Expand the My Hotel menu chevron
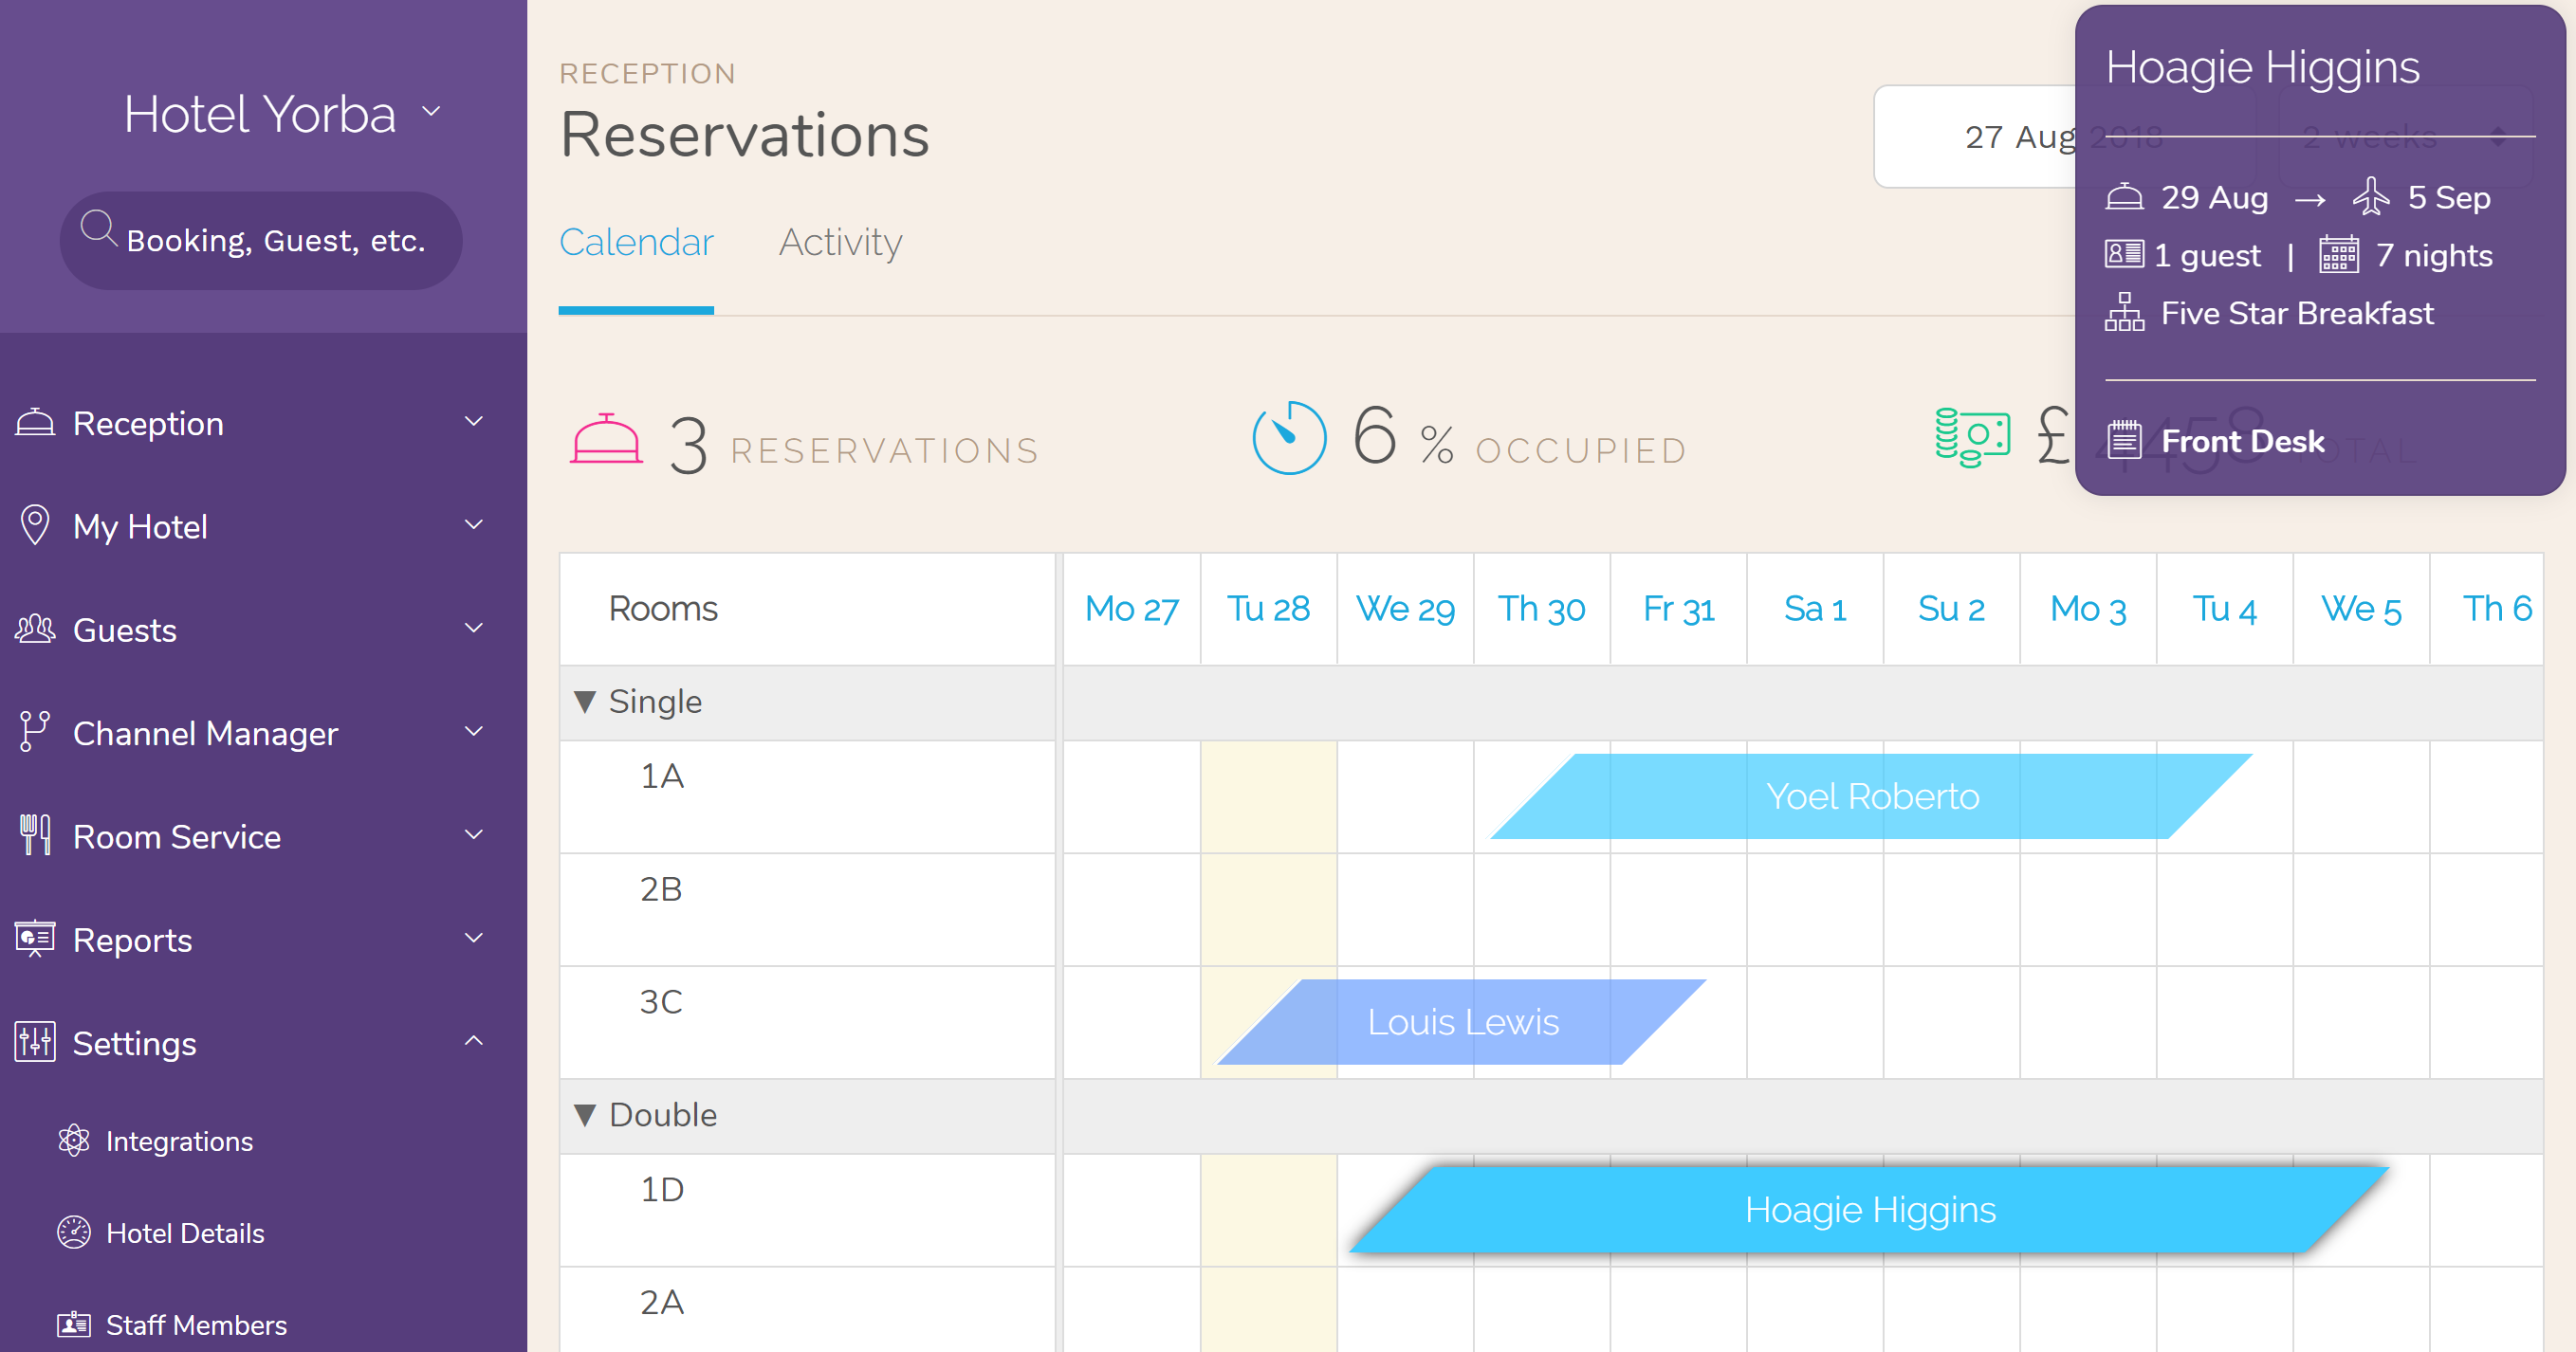Viewport: 2576px width, 1352px height. click(x=474, y=524)
